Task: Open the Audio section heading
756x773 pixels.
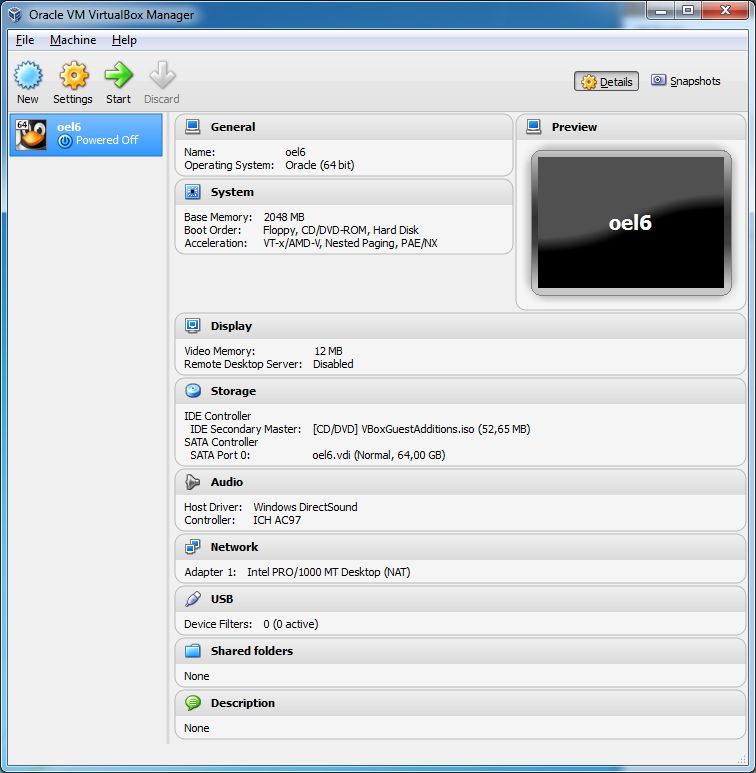Action: (227, 482)
